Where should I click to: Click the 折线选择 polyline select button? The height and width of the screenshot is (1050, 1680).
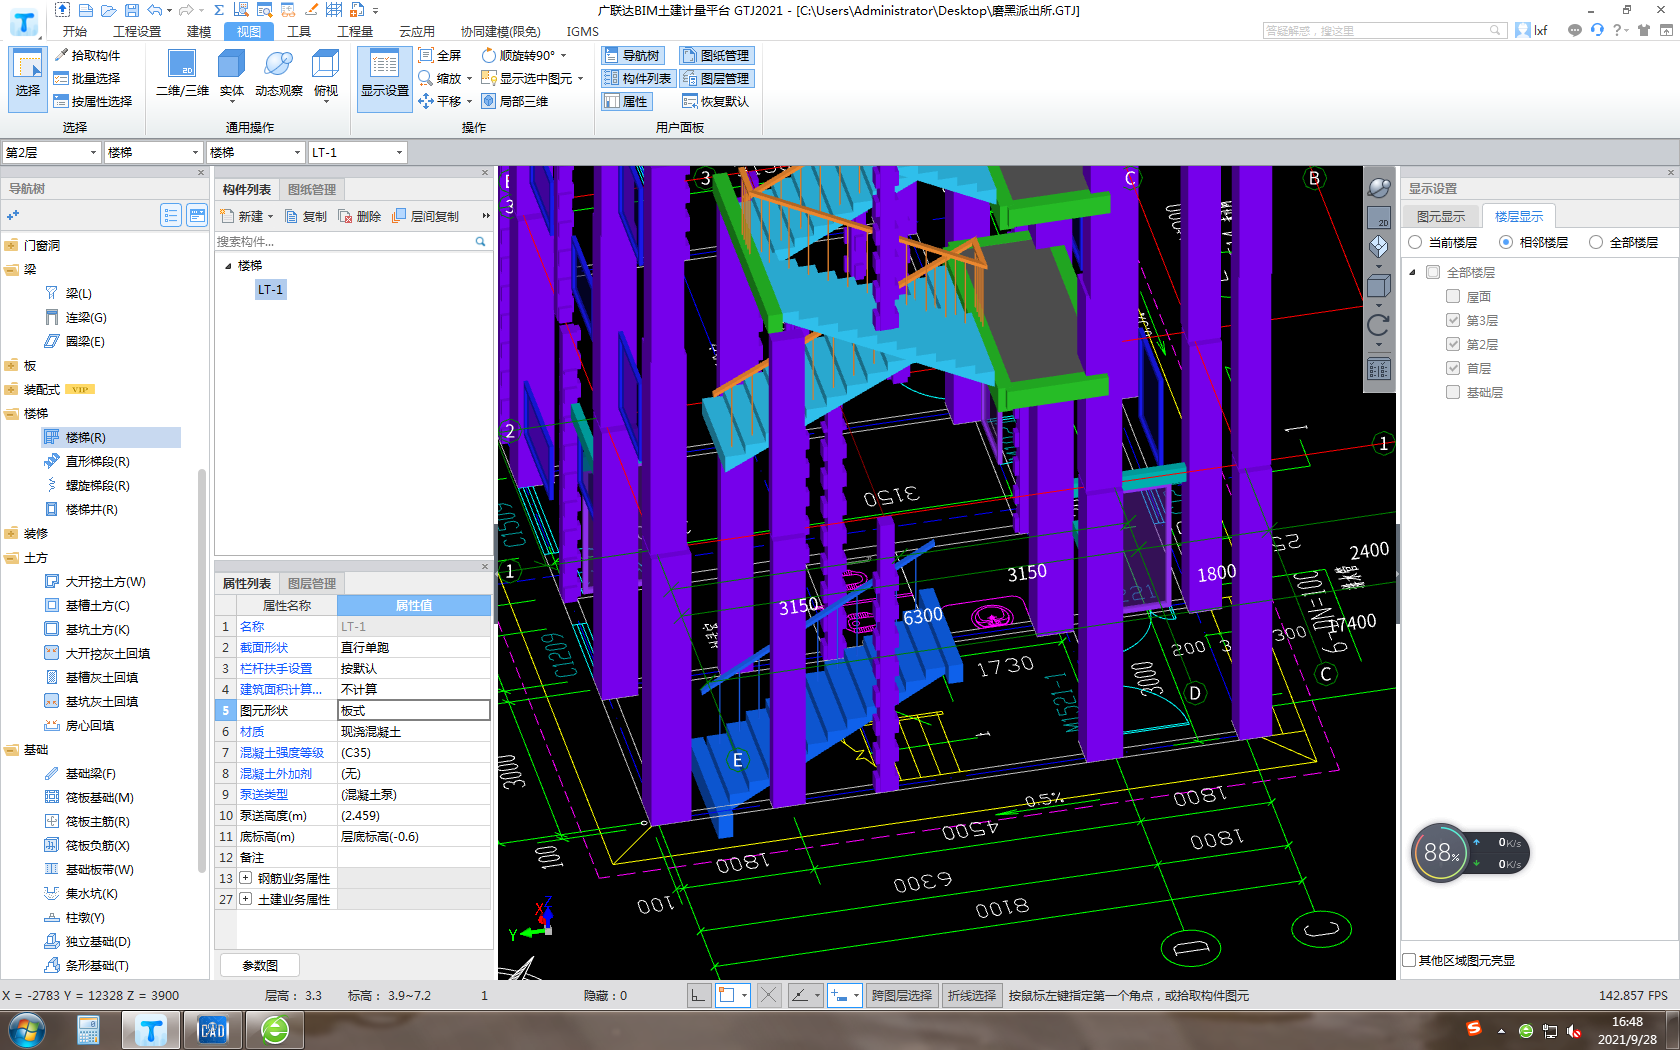[972, 995]
